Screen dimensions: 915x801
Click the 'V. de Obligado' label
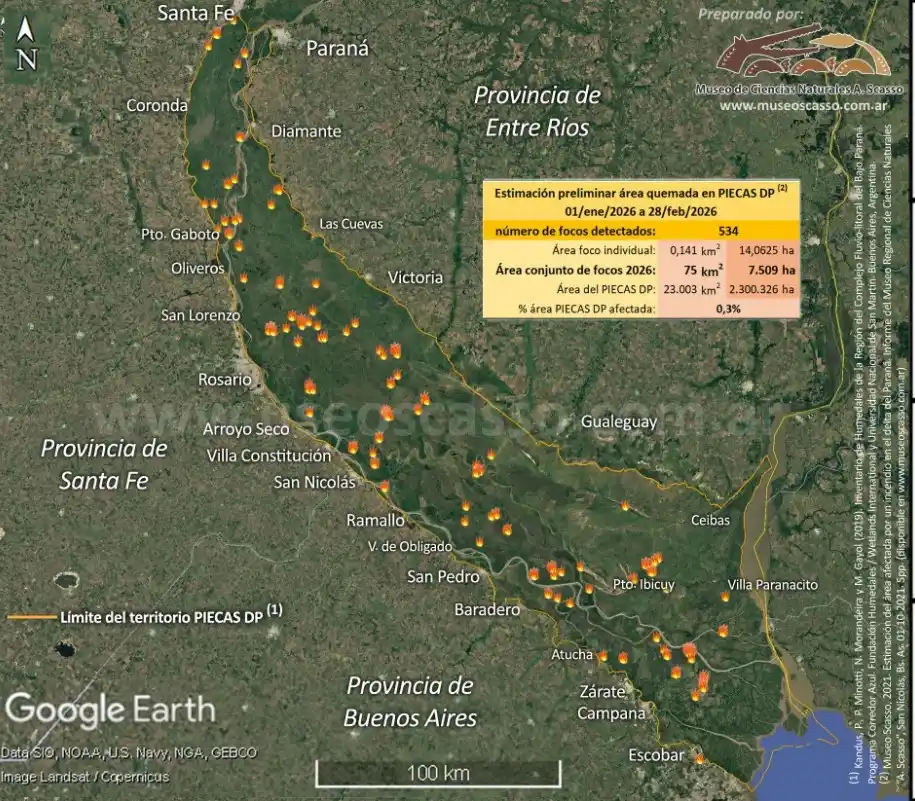pyautogui.click(x=410, y=547)
